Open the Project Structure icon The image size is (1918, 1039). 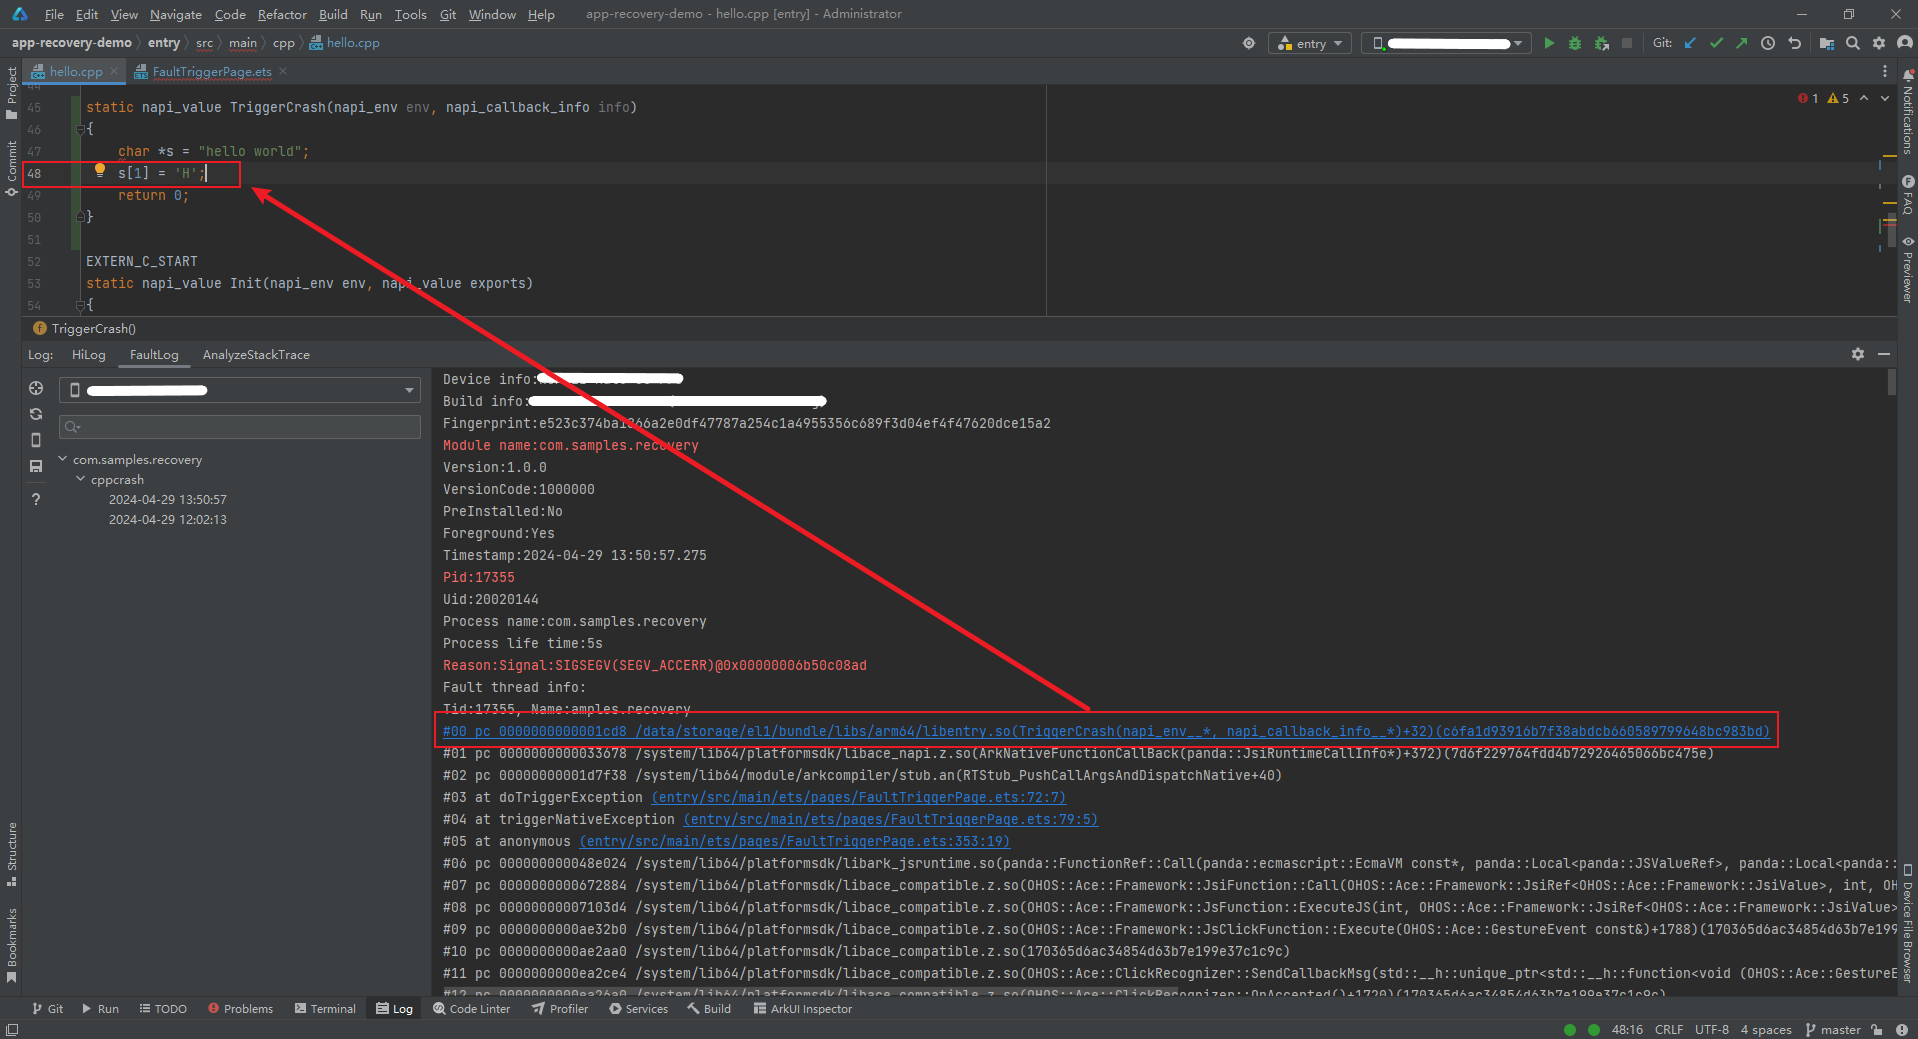1827,43
